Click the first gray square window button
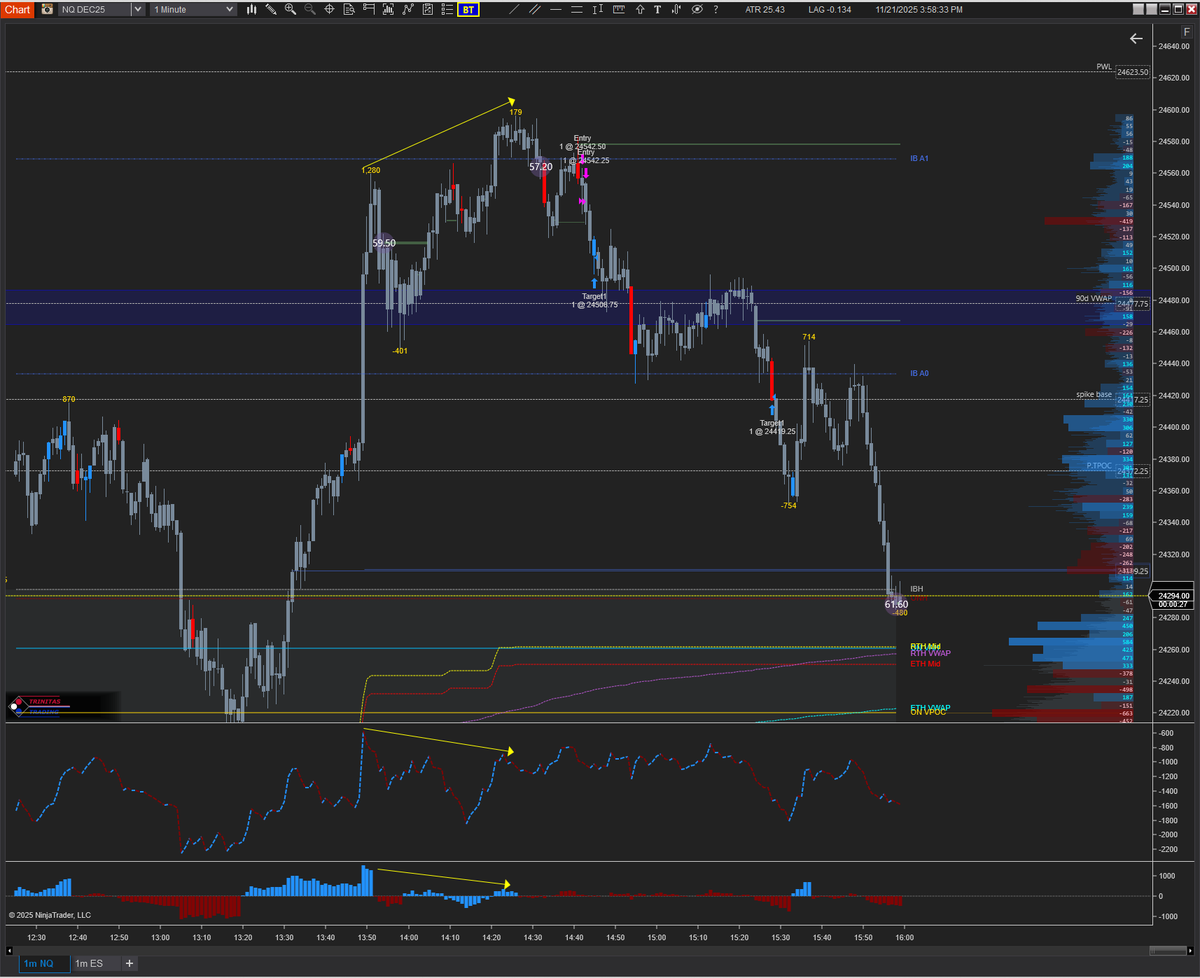The image size is (1200, 978). tap(1140, 9)
